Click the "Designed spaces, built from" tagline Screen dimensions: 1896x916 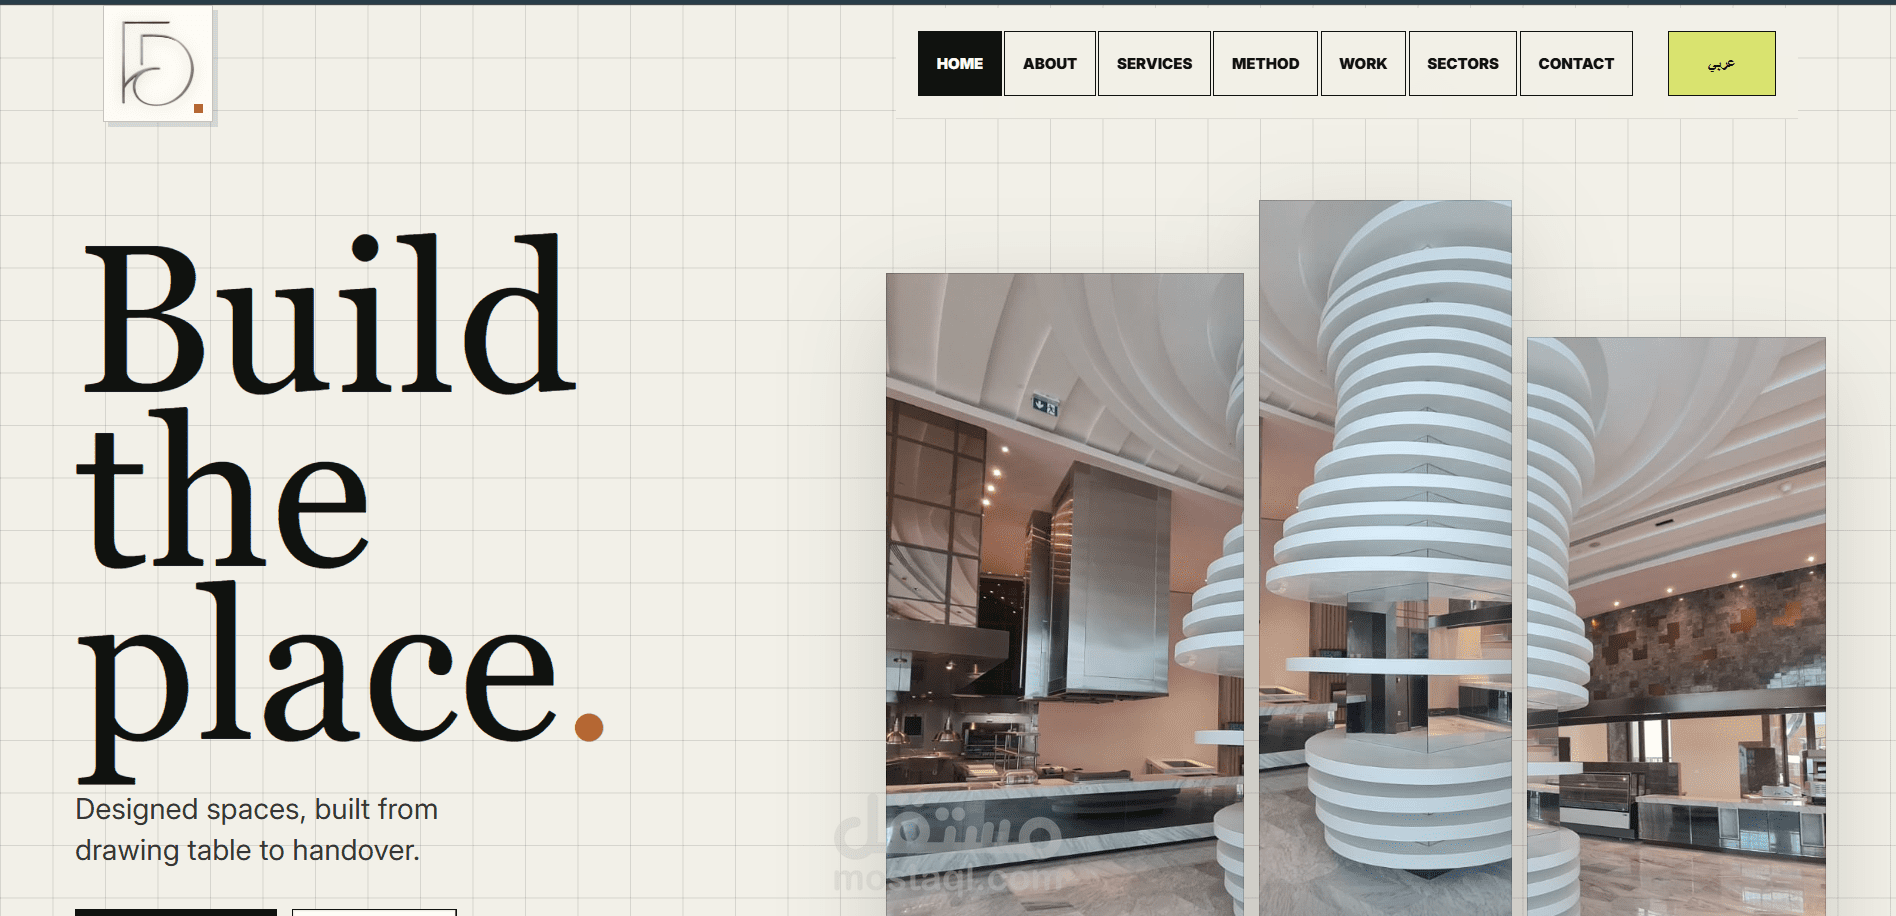(257, 809)
